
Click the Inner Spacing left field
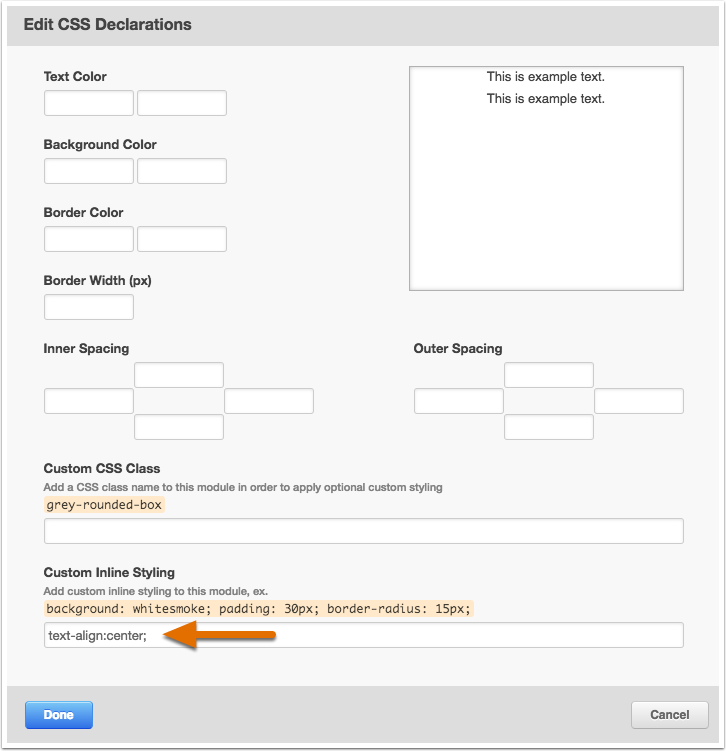click(89, 401)
